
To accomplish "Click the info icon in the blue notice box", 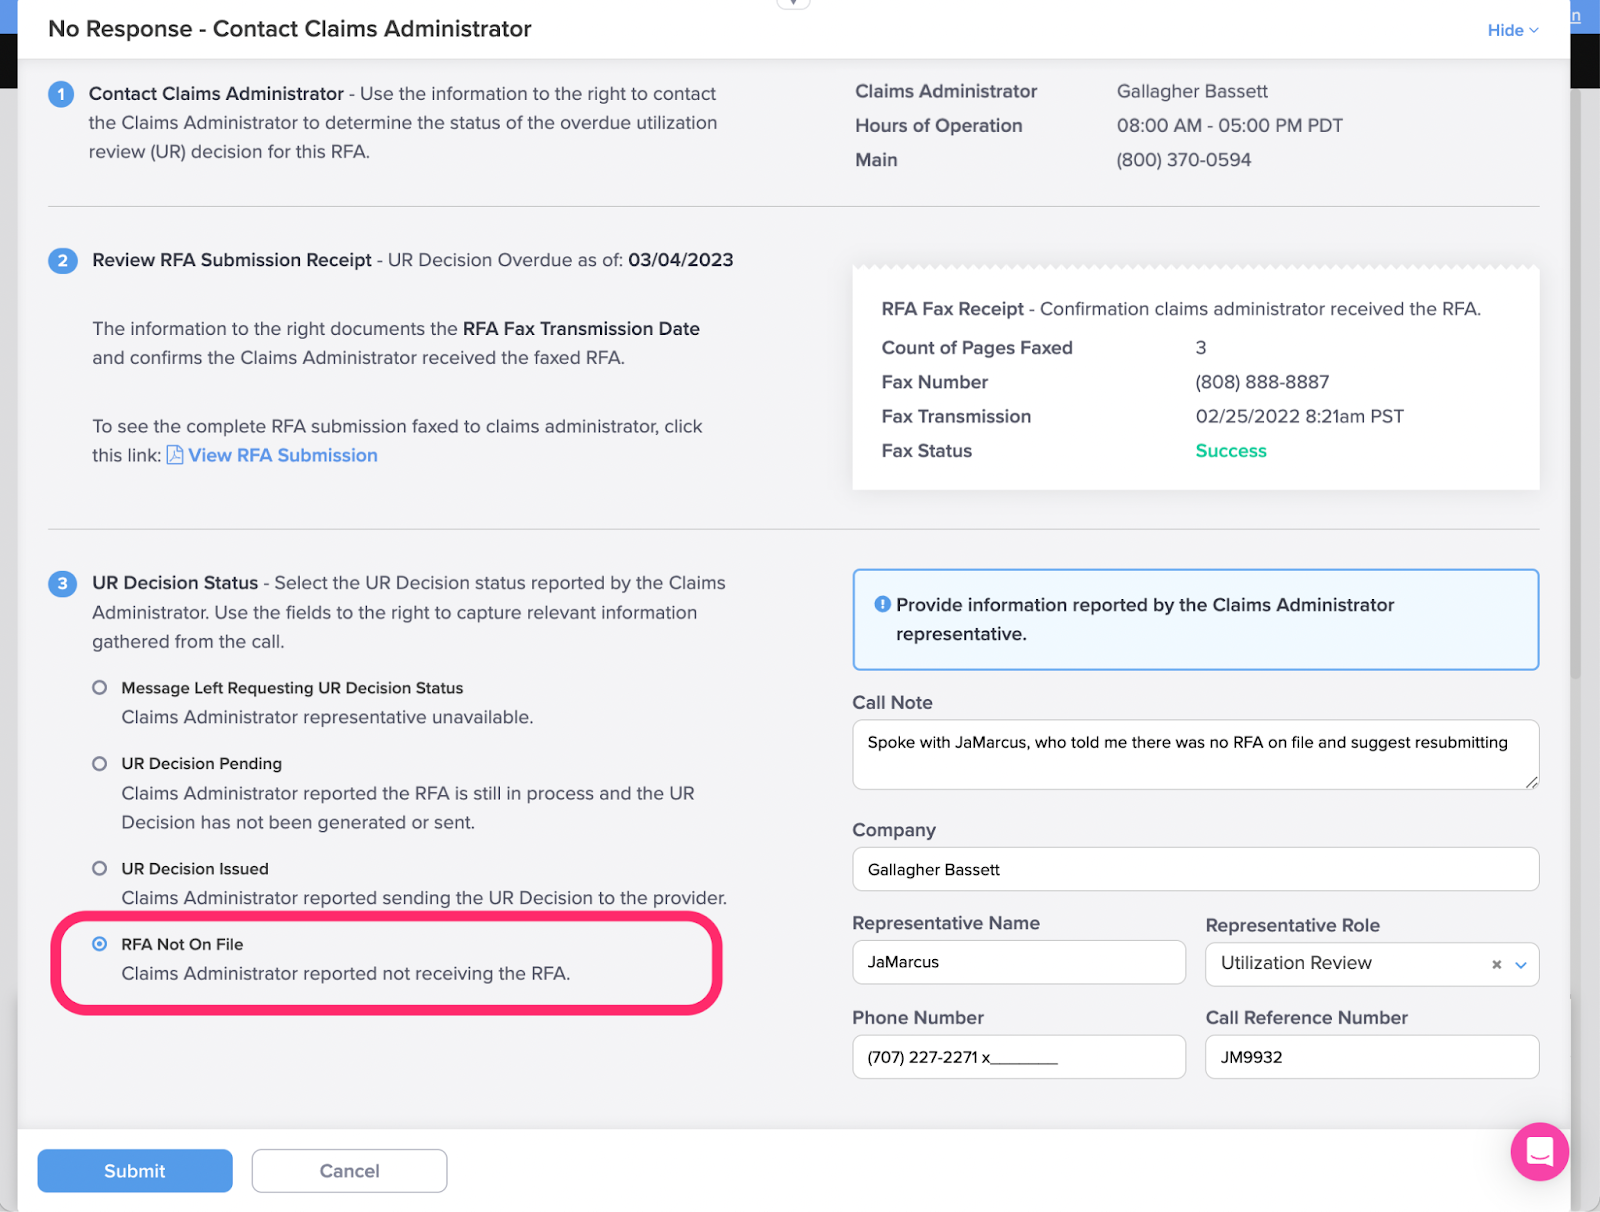I will pos(882,604).
